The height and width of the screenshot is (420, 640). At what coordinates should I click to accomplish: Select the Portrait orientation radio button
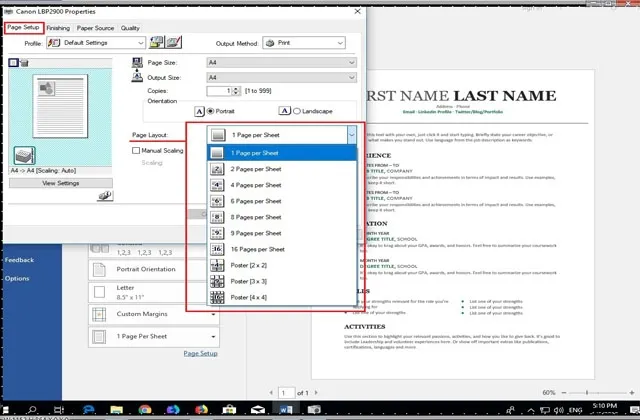[211, 110]
